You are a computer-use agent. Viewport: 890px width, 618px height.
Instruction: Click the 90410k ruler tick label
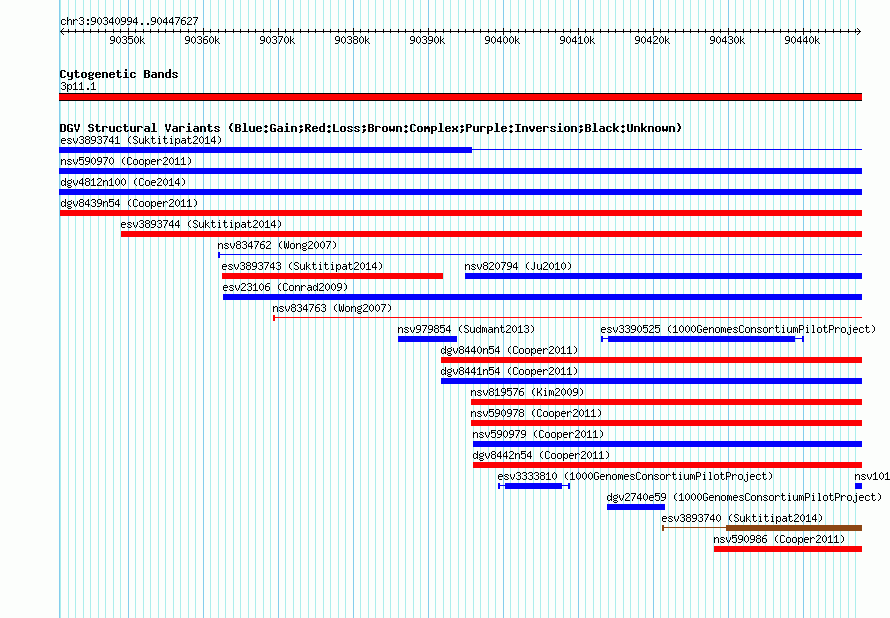coord(577,40)
